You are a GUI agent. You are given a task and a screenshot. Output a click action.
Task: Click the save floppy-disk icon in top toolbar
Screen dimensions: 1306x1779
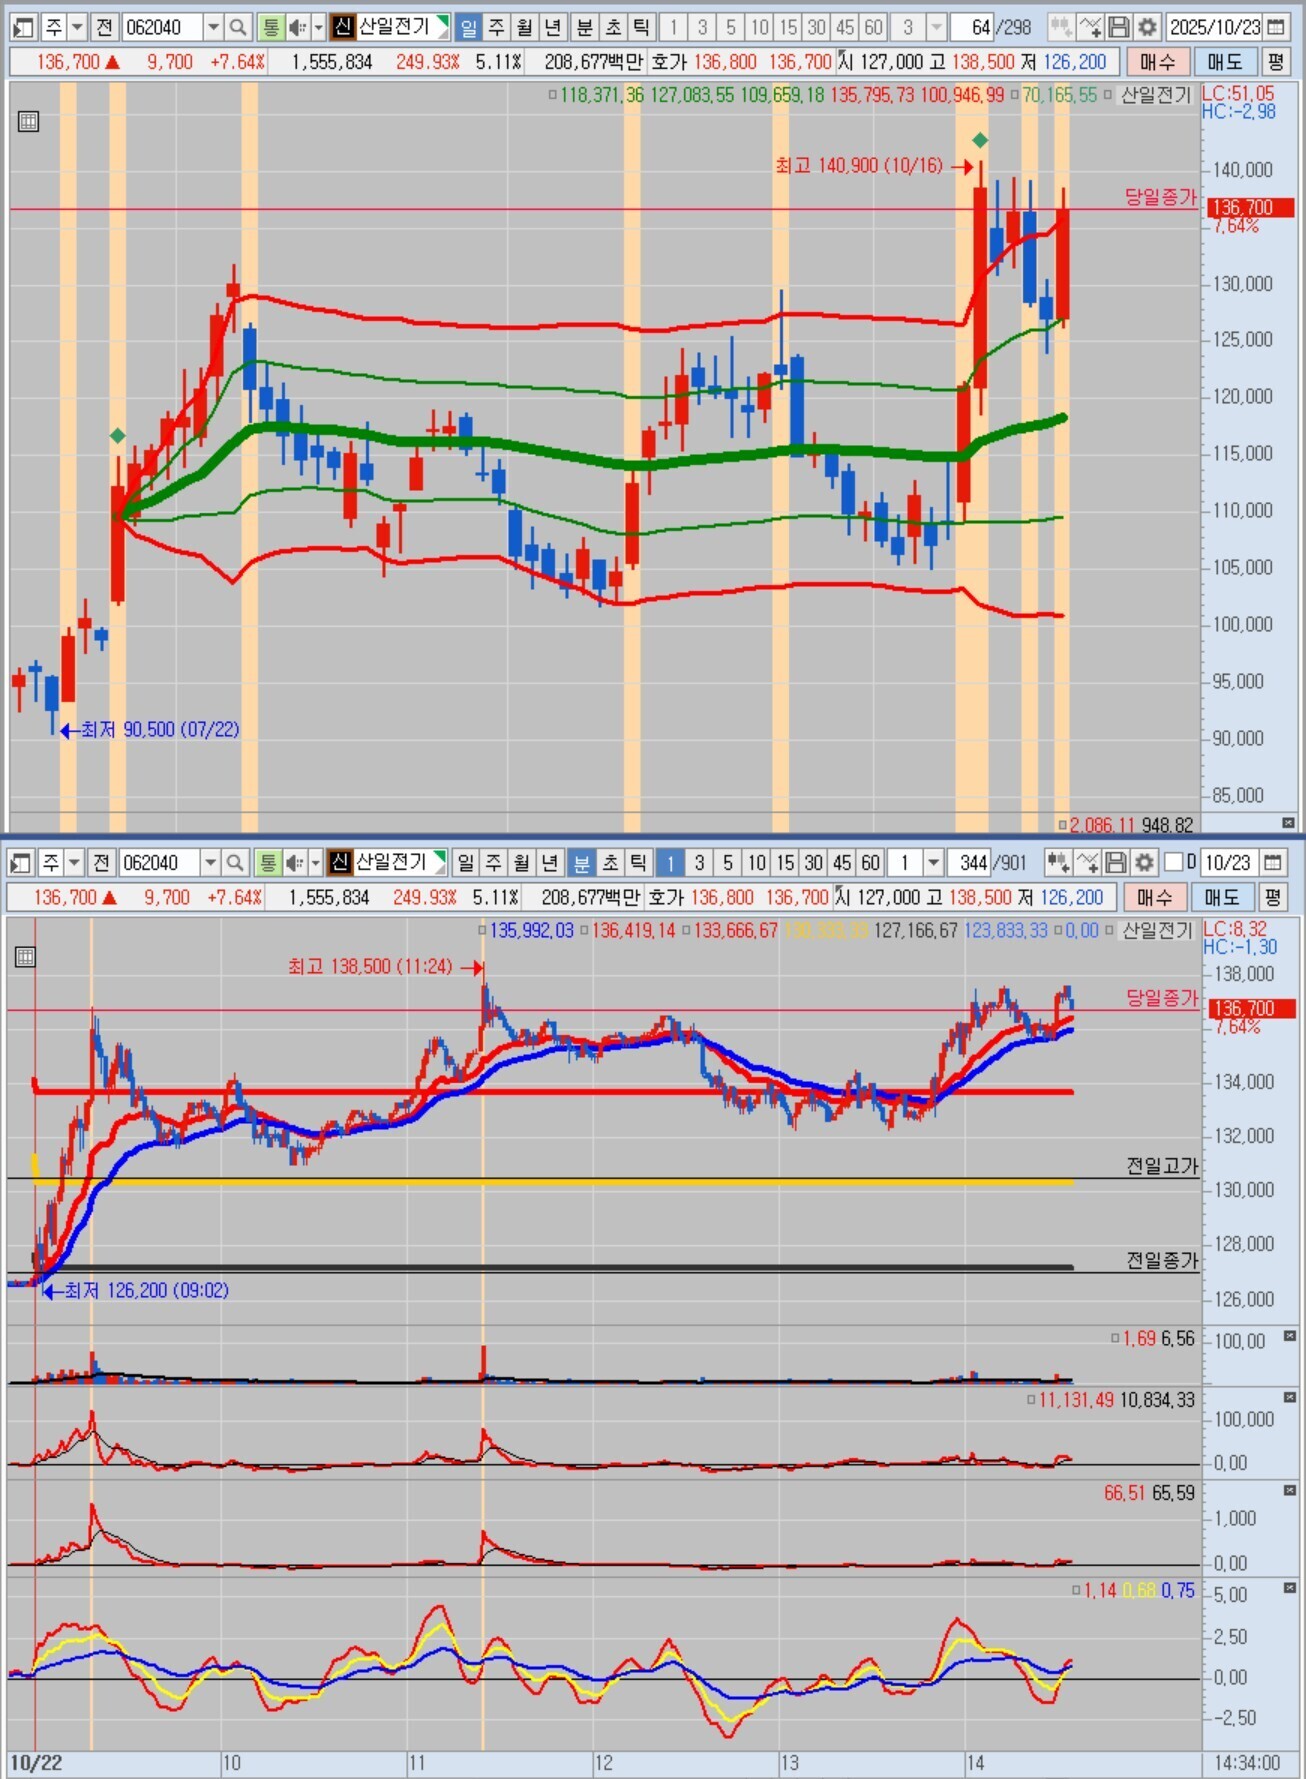coord(1120,27)
